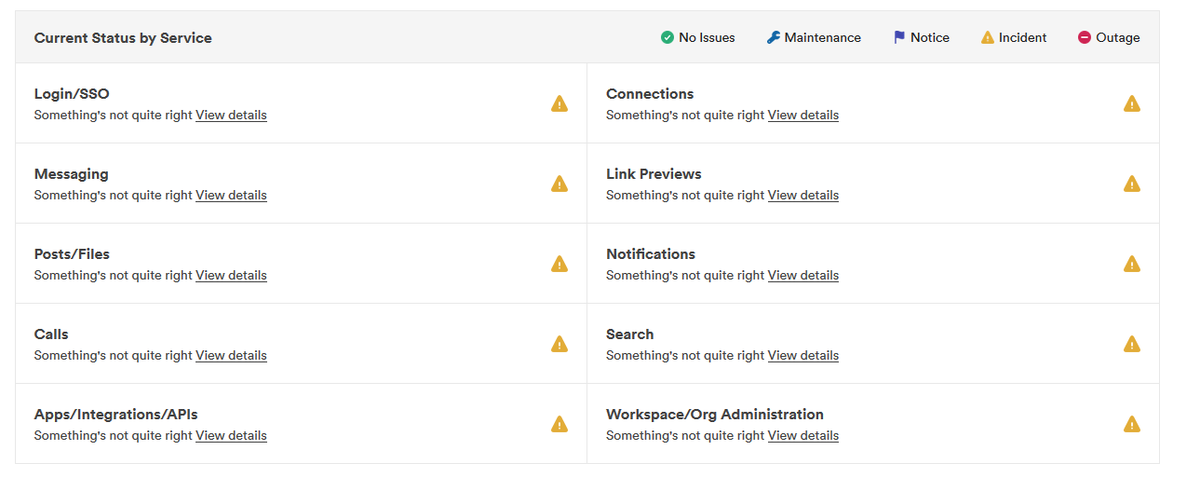
Task: Open View details for Login/SSO
Action: point(231,115)
